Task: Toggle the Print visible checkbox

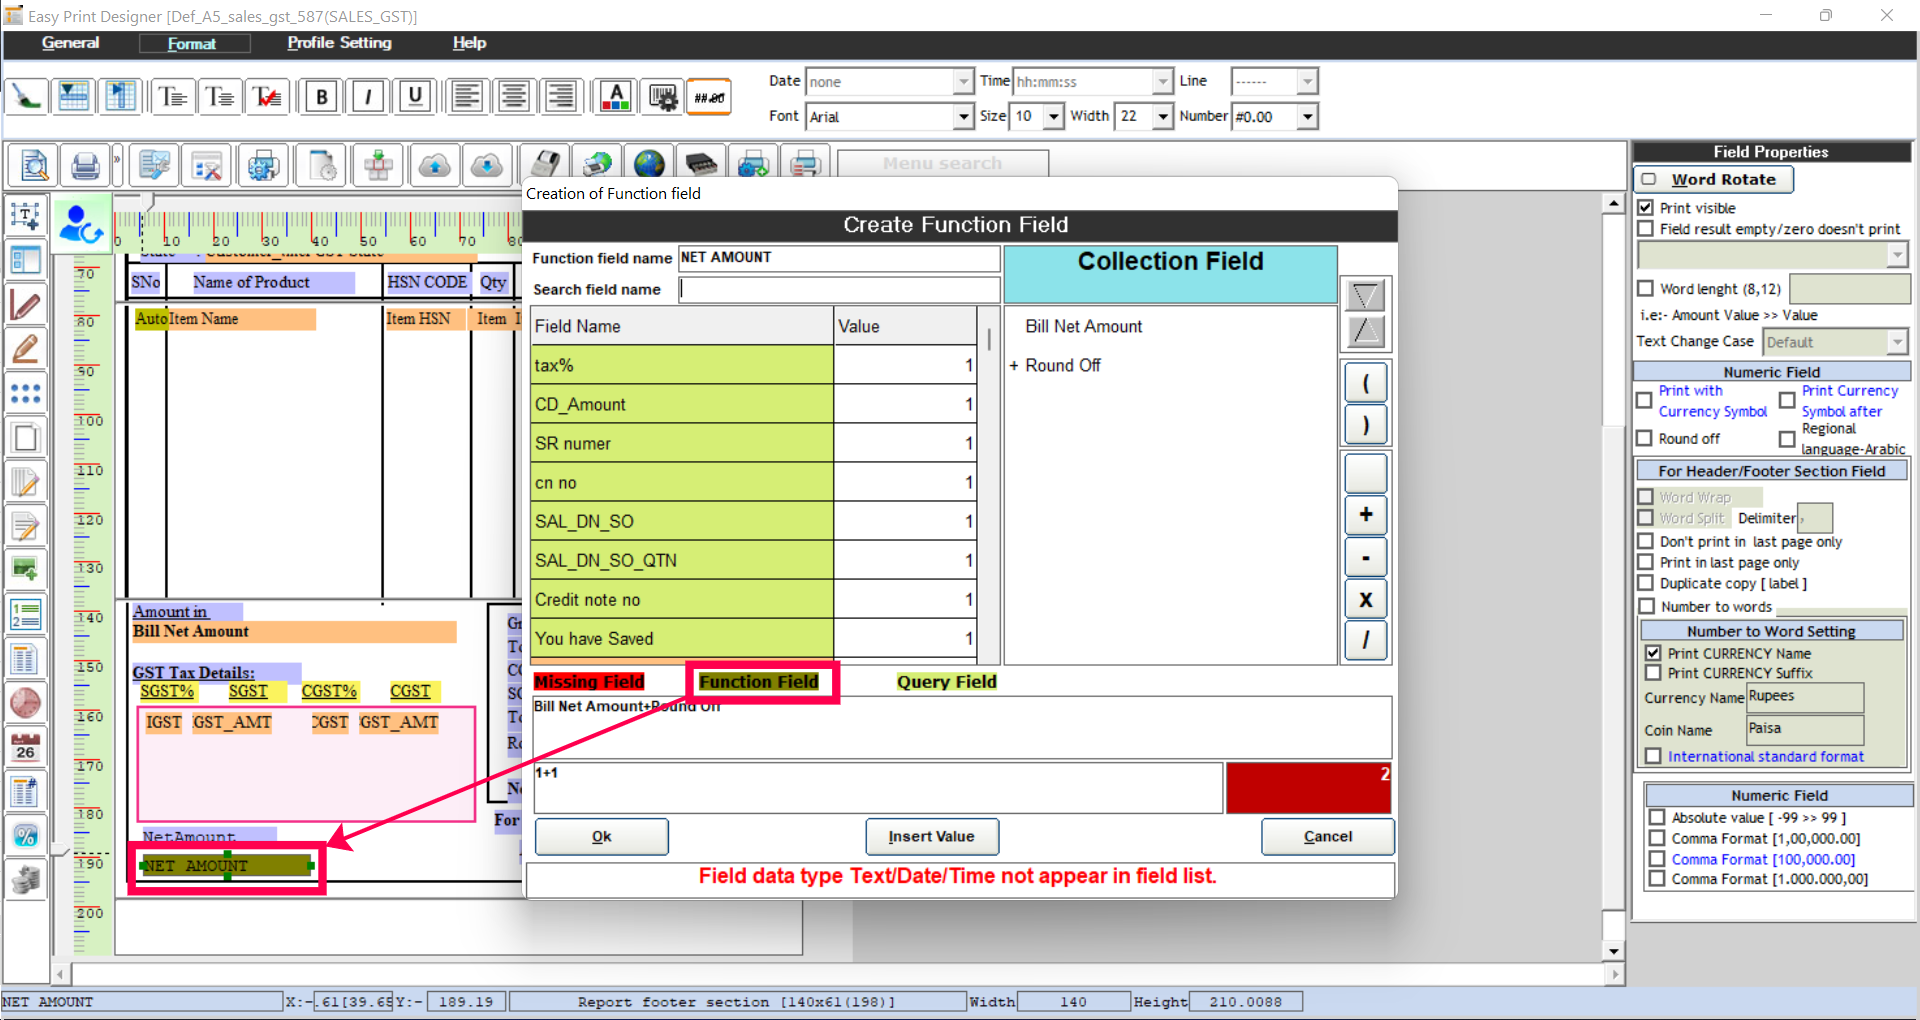Action: click(1646, 207)
